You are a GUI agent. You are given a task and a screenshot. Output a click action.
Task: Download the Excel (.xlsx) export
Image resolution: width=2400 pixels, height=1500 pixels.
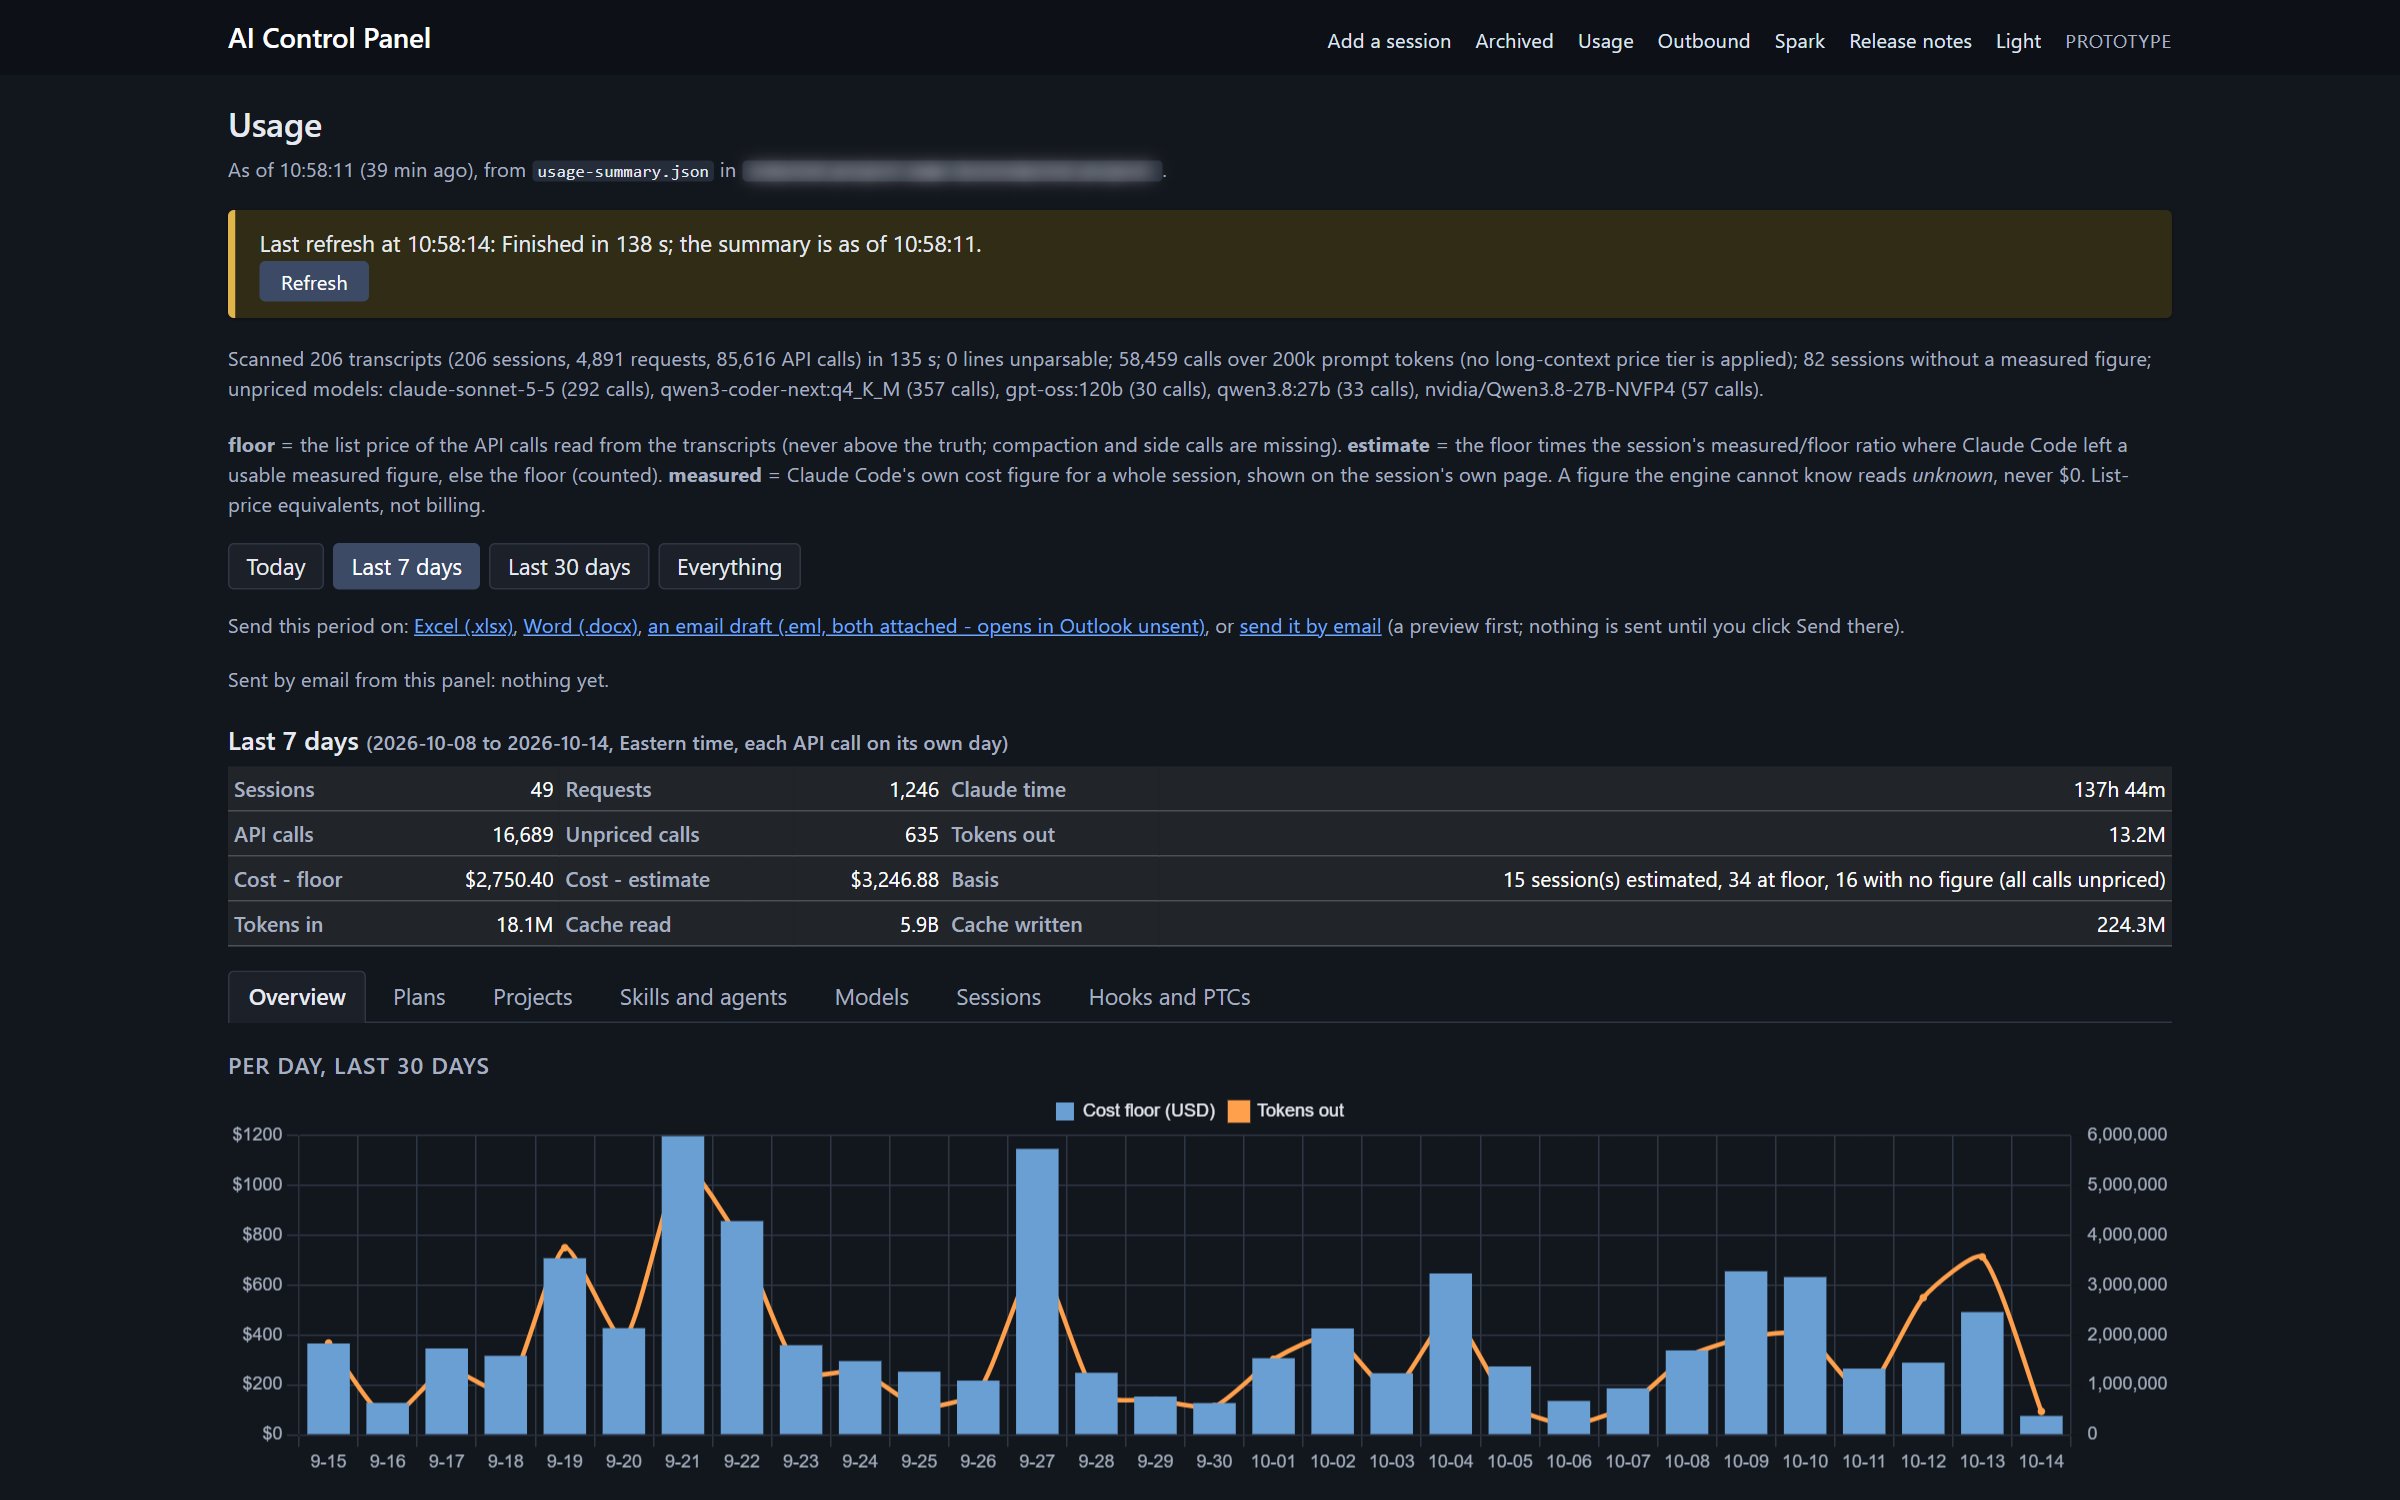(463, 626)
